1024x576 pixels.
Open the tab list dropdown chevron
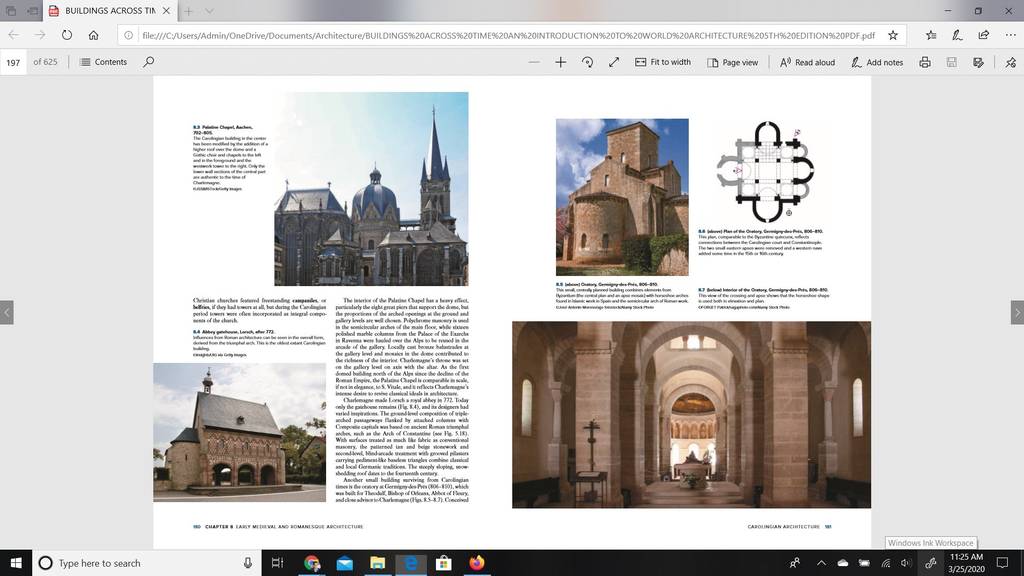(x=209, y=11)
